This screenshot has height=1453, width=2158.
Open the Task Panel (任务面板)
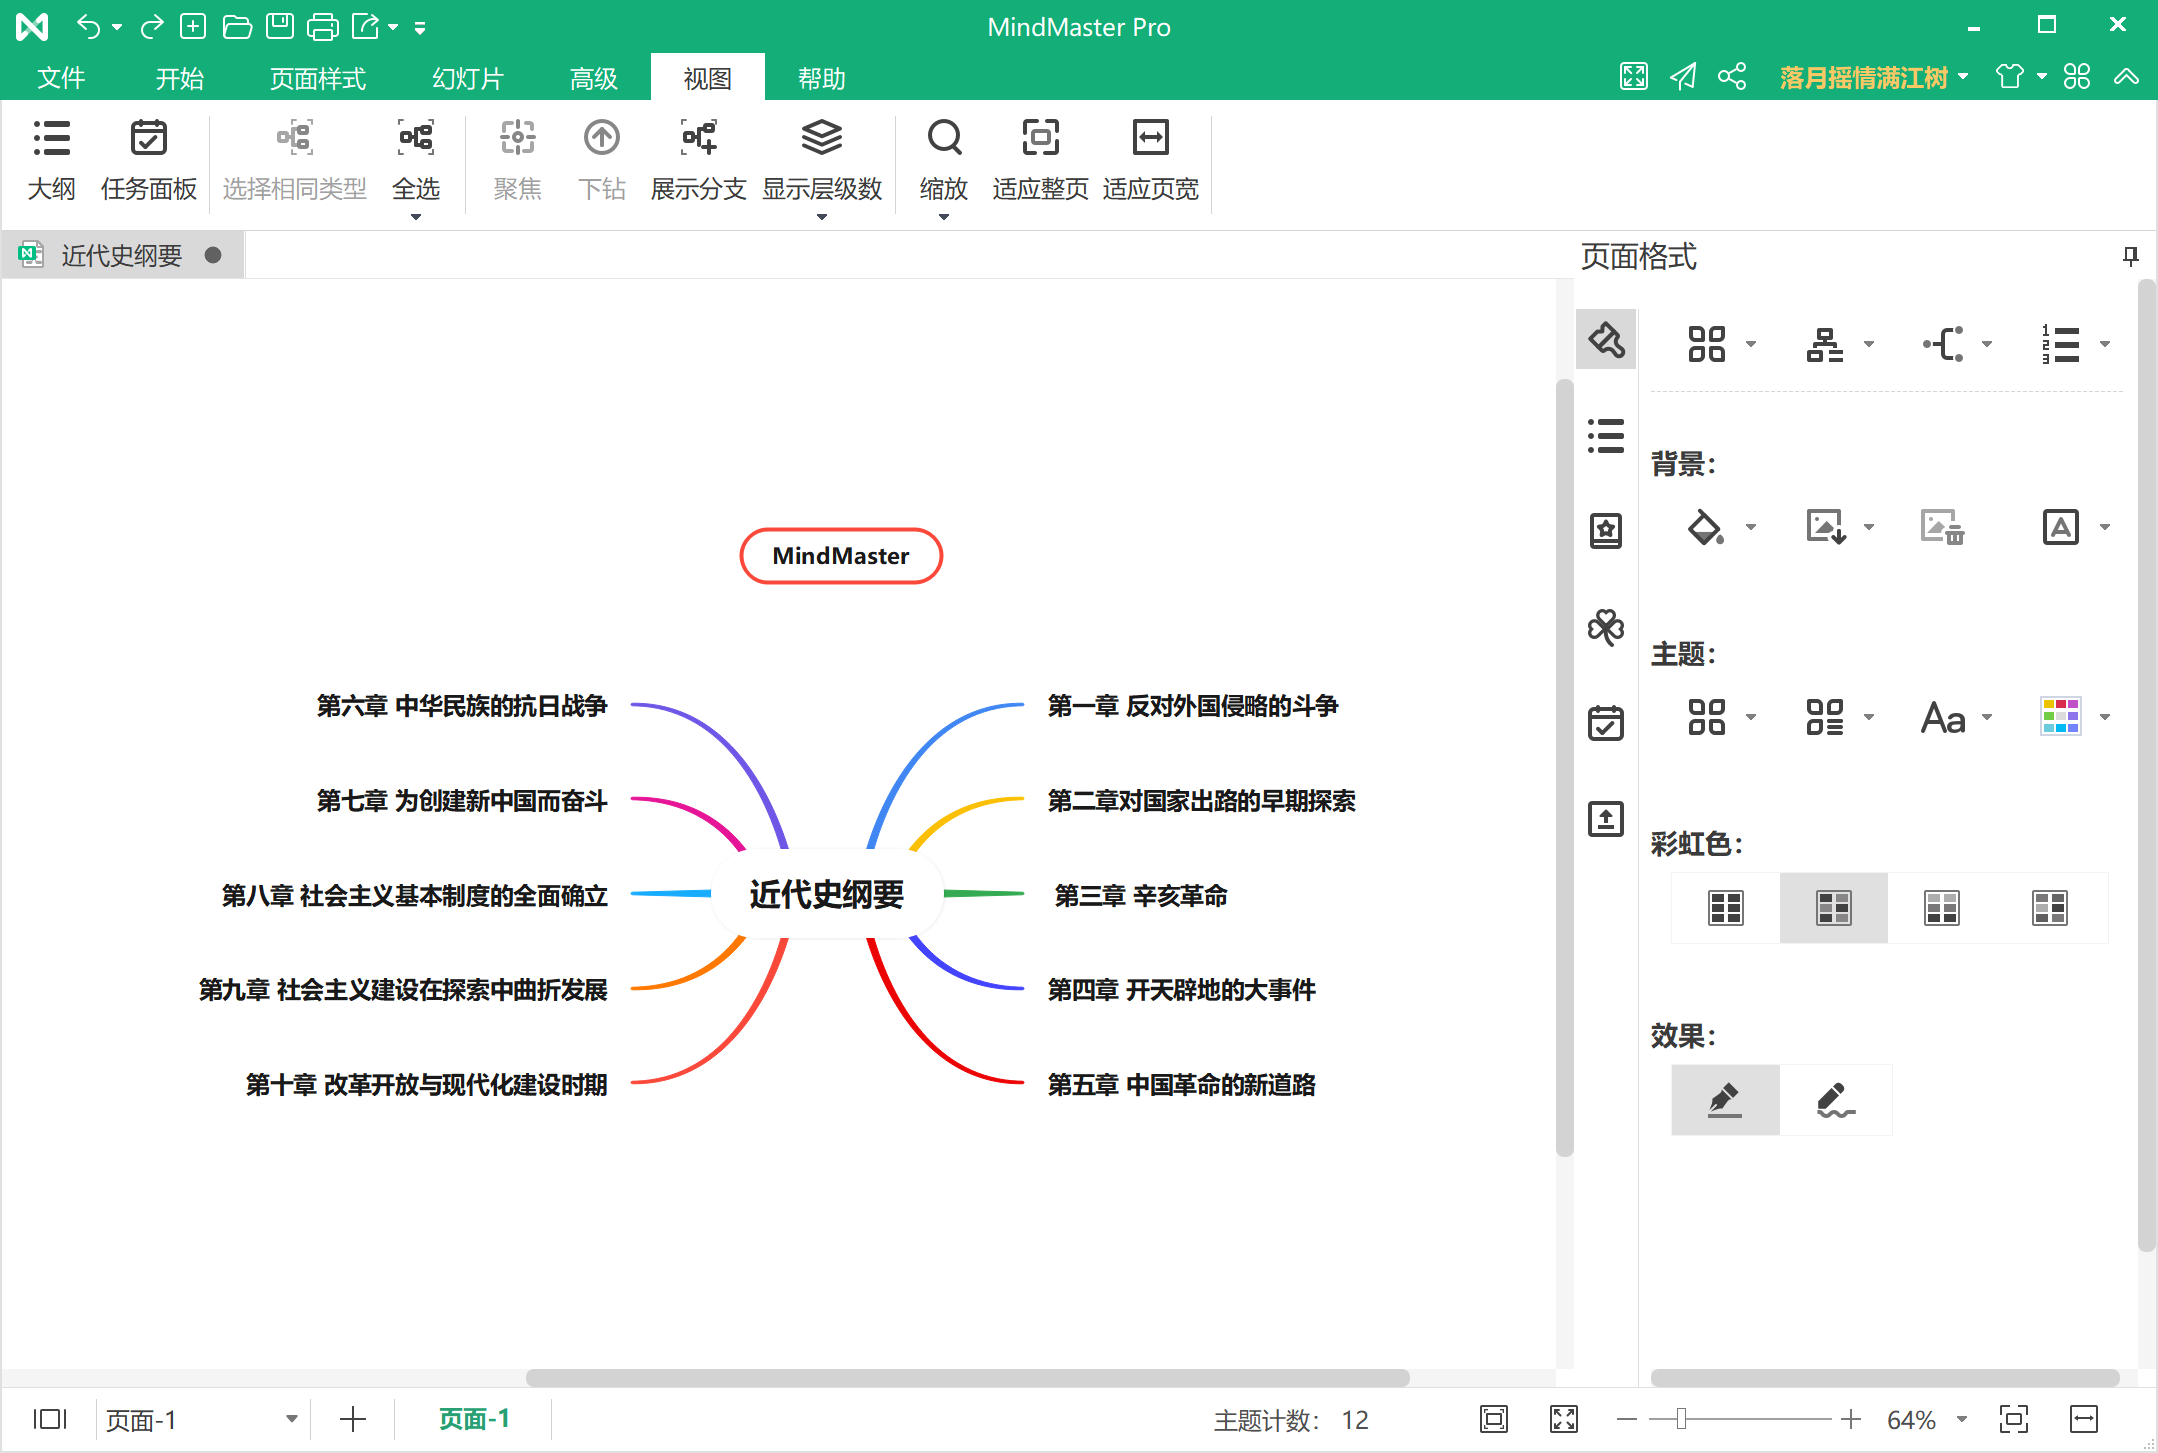pyautogui.click(x=148, y=160)
